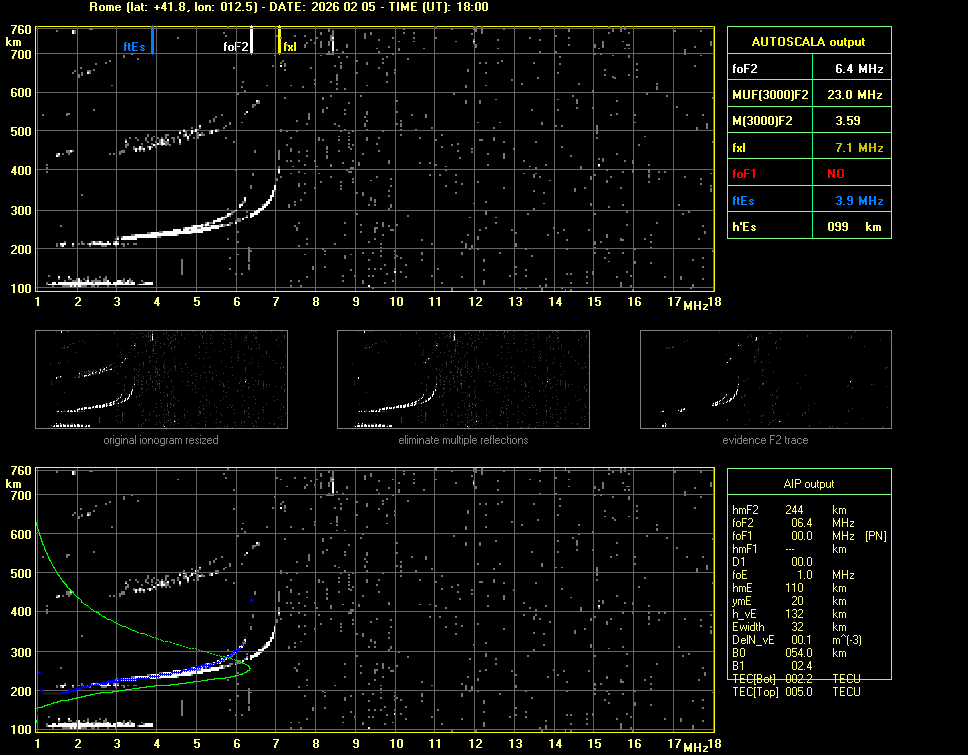968x755 pixels.
Task: Select the original ionogram resized thumbnail
Action: (160, 380)
